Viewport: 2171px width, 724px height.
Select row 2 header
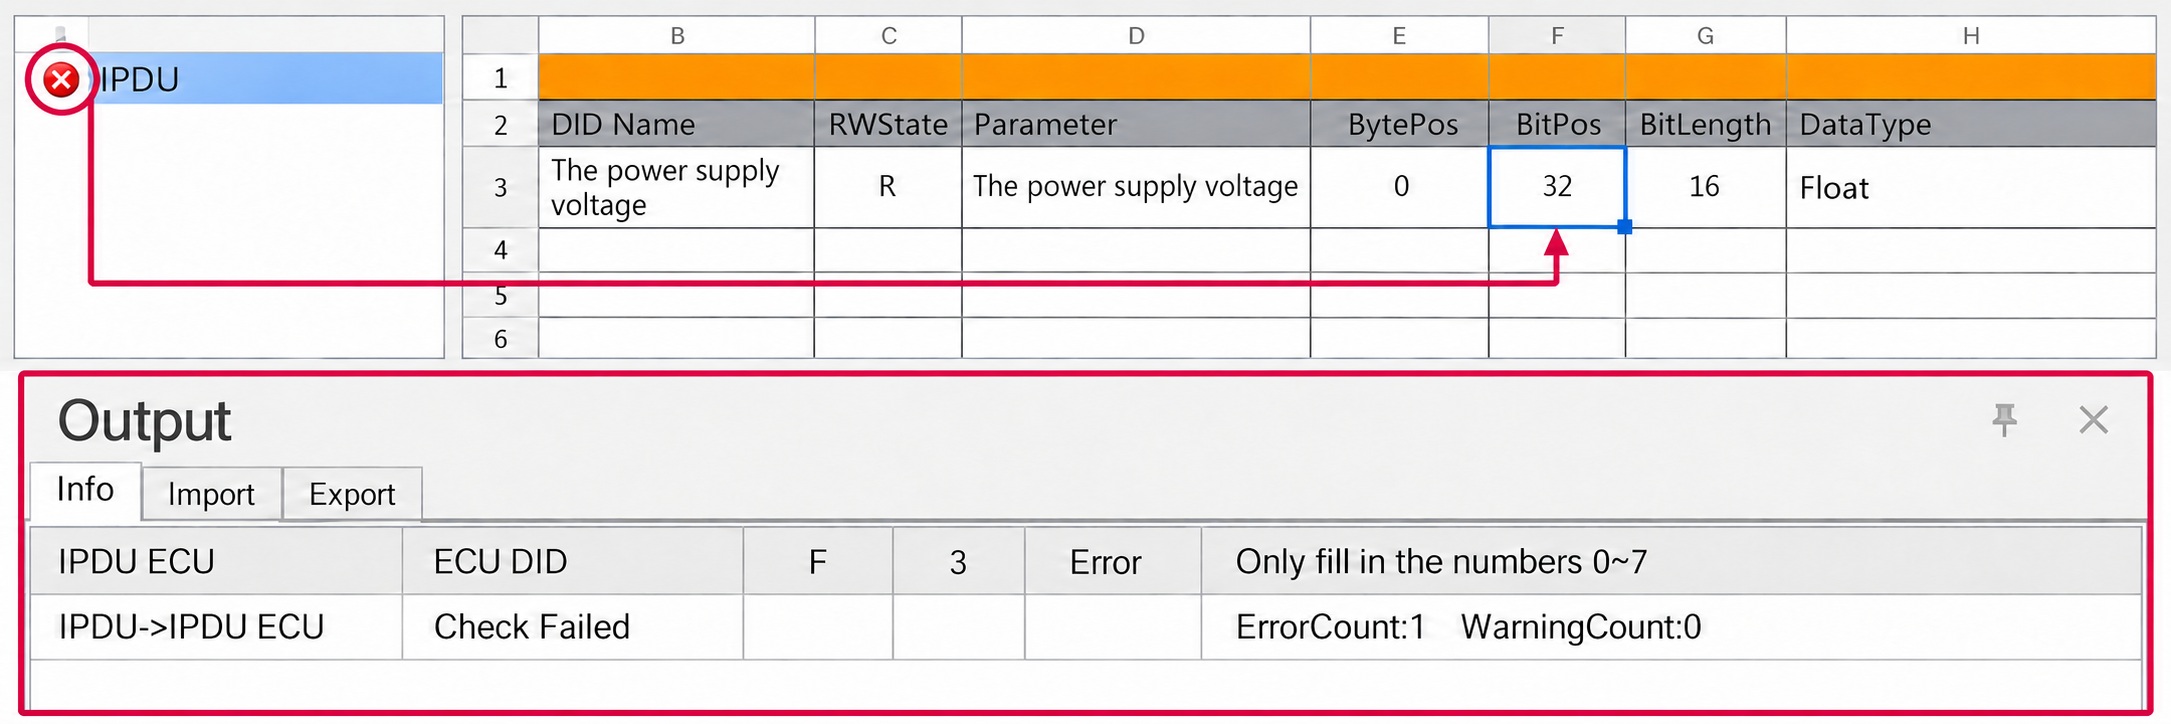501,124
